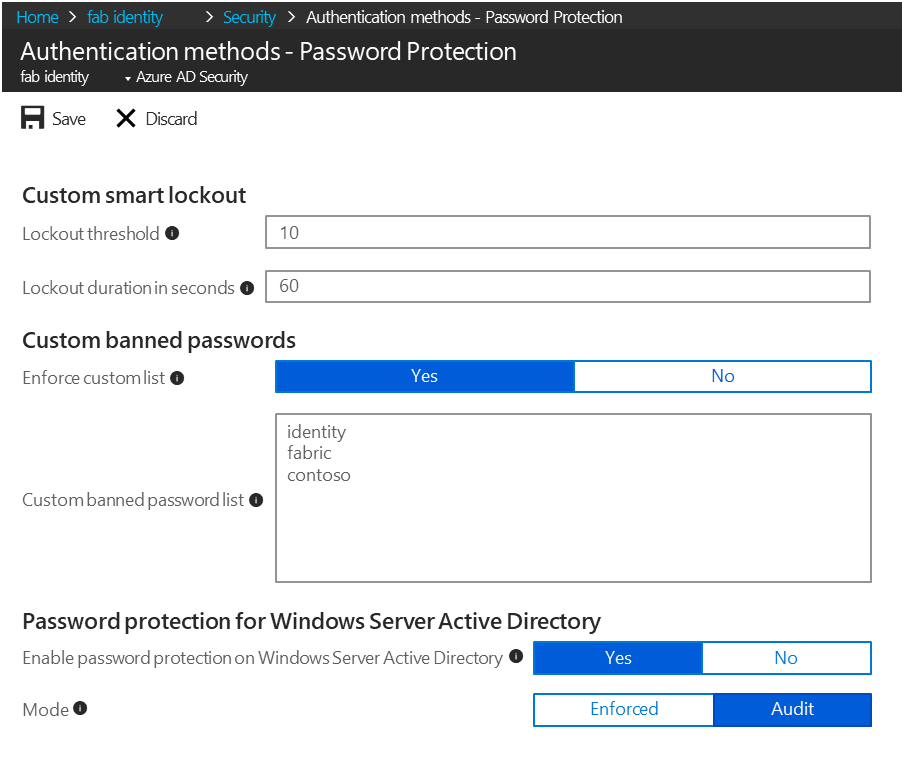Open info tooltip for Custom banned password list
902x759 pixels.
tap(256, 500)
